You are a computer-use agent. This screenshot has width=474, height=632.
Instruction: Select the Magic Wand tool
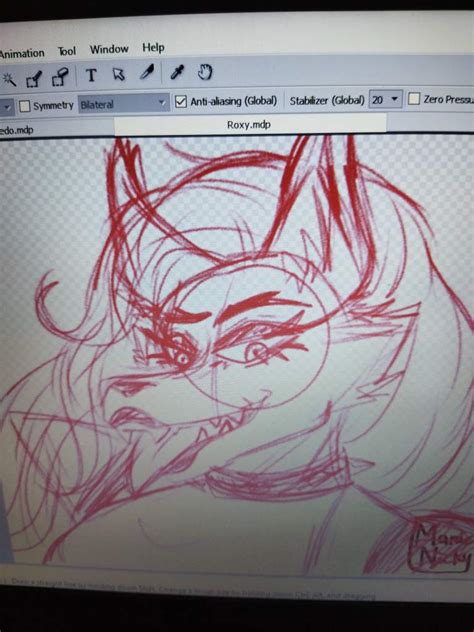click(8, 79)
